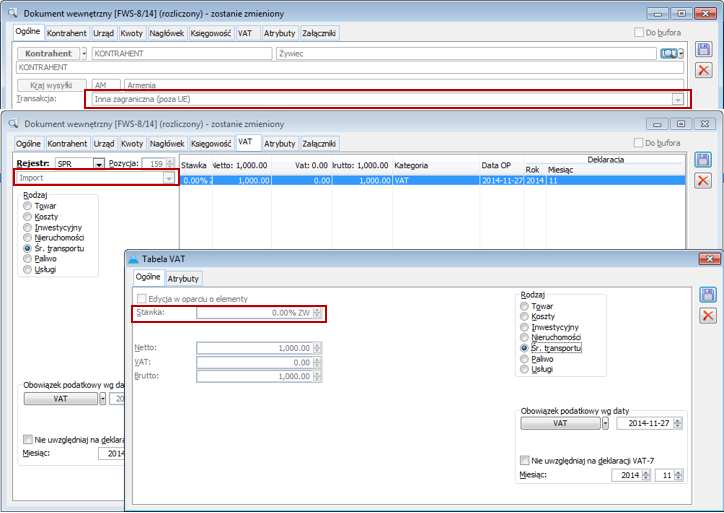Adjust year 2014 spinner in Tabela VAT

coord(646,475)
